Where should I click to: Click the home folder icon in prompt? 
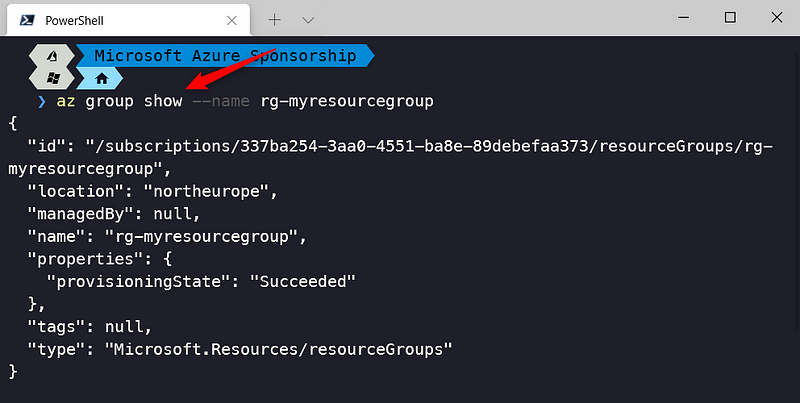101,78
